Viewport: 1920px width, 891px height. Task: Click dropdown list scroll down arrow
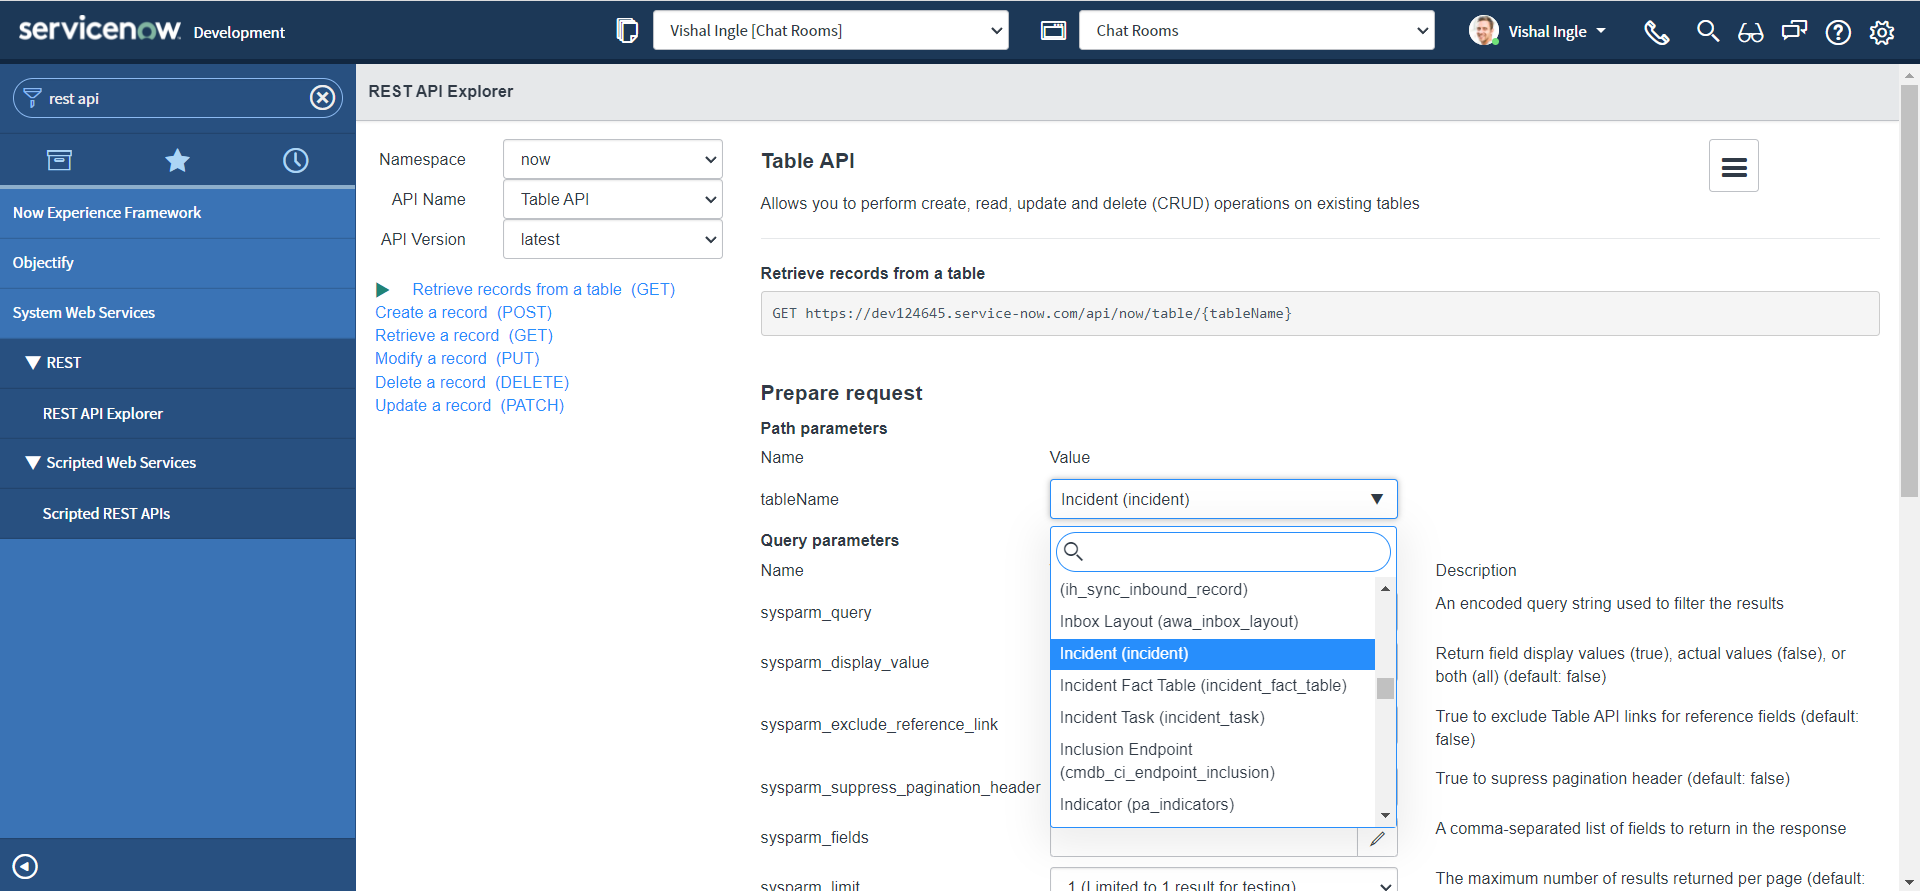click(1385, 816)
